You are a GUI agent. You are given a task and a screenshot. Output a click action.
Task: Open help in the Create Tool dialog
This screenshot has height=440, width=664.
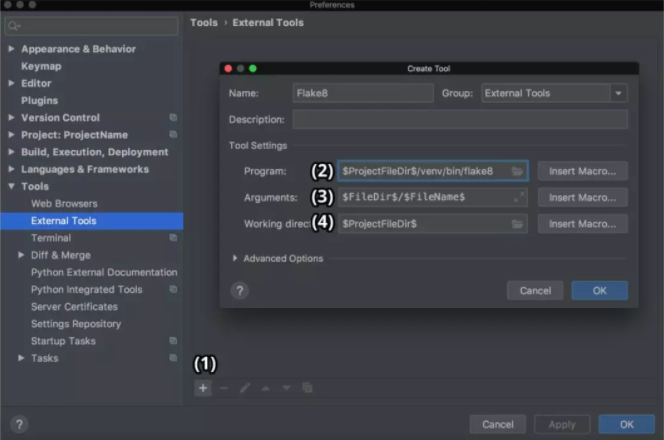click(x=240, y=291)
